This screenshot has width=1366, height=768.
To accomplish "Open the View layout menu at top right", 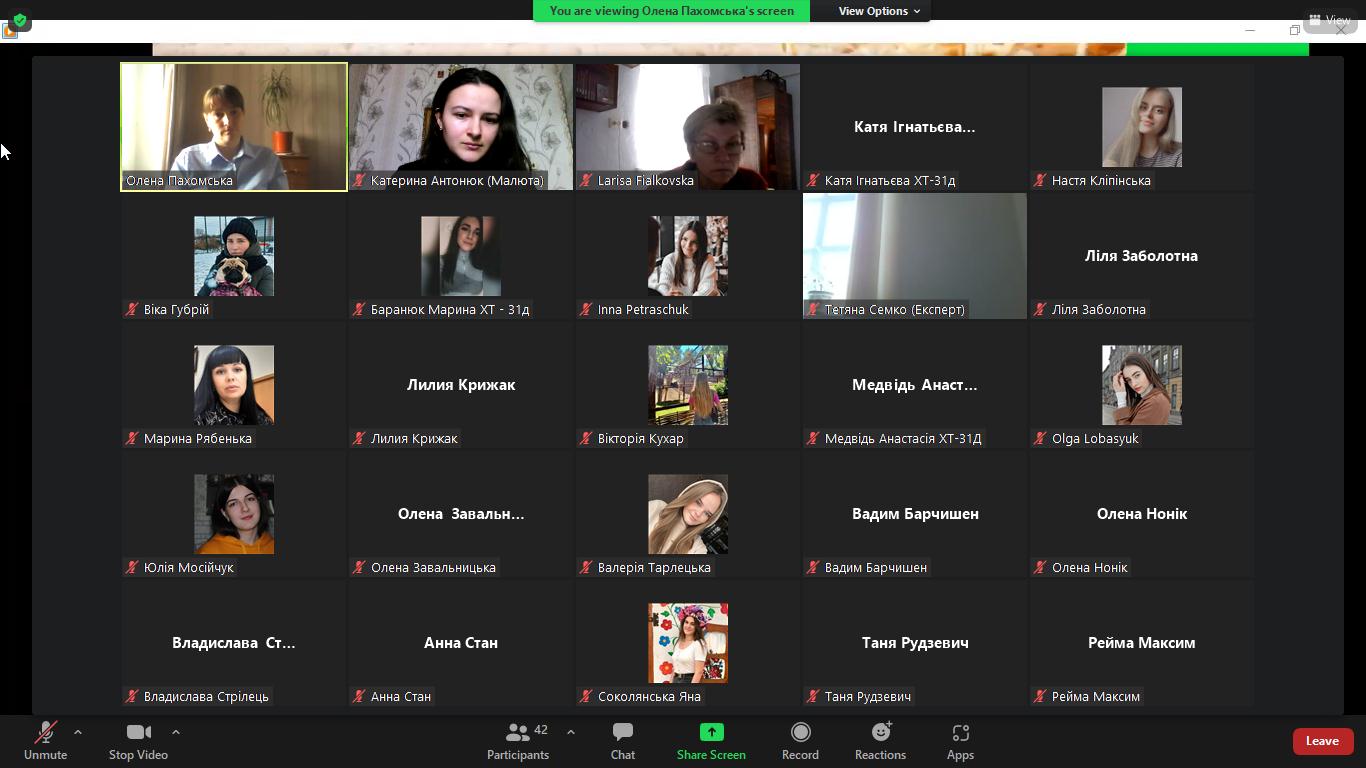I will [x=1330, y=19].
